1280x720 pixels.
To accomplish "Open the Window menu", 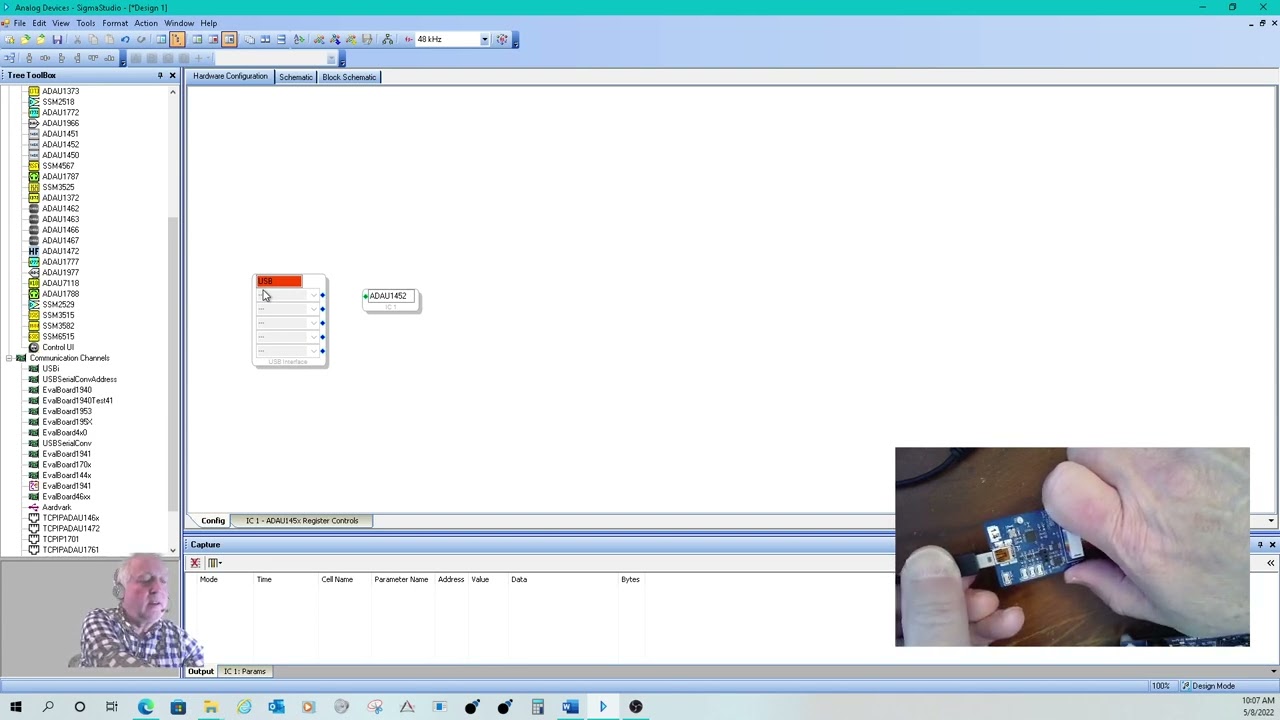I will coord(179,23).
